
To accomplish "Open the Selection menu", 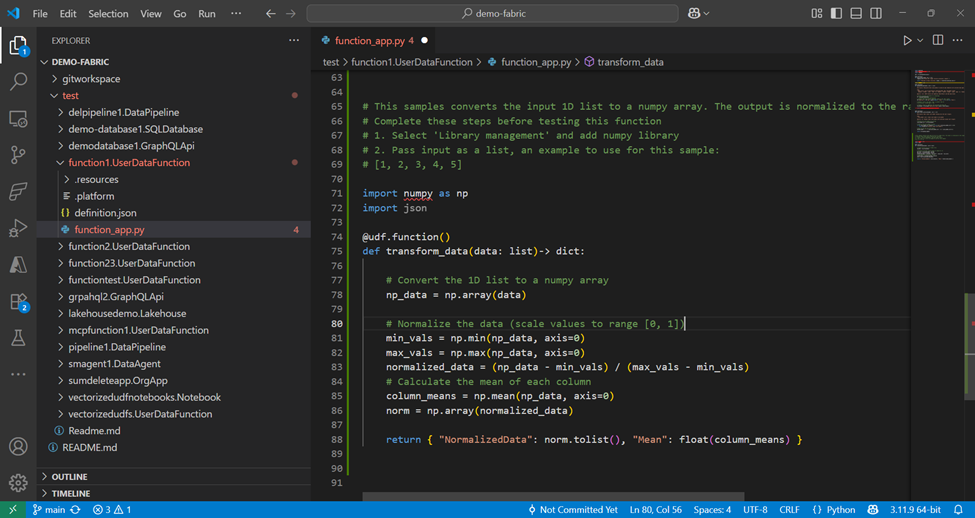I will (x=108, y=14).
